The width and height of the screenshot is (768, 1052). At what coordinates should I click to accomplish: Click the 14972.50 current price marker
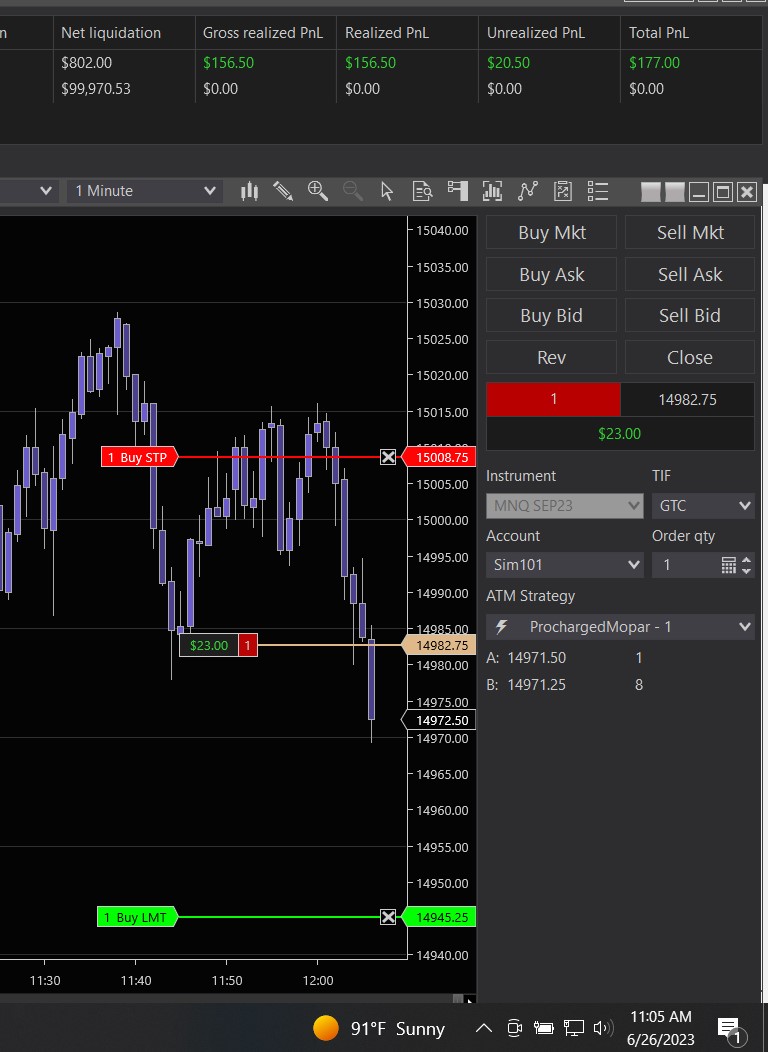[439, 721]
